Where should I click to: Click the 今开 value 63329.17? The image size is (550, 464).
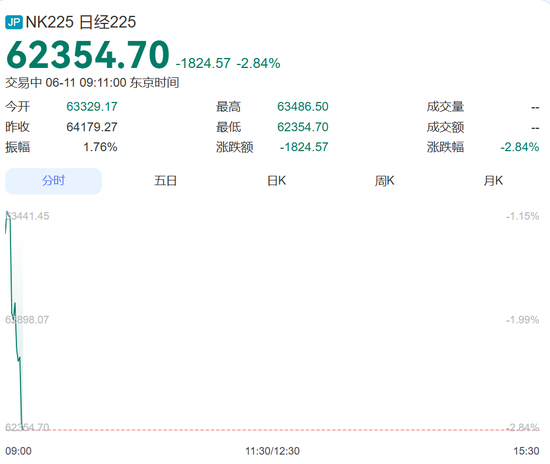(92, 107)
